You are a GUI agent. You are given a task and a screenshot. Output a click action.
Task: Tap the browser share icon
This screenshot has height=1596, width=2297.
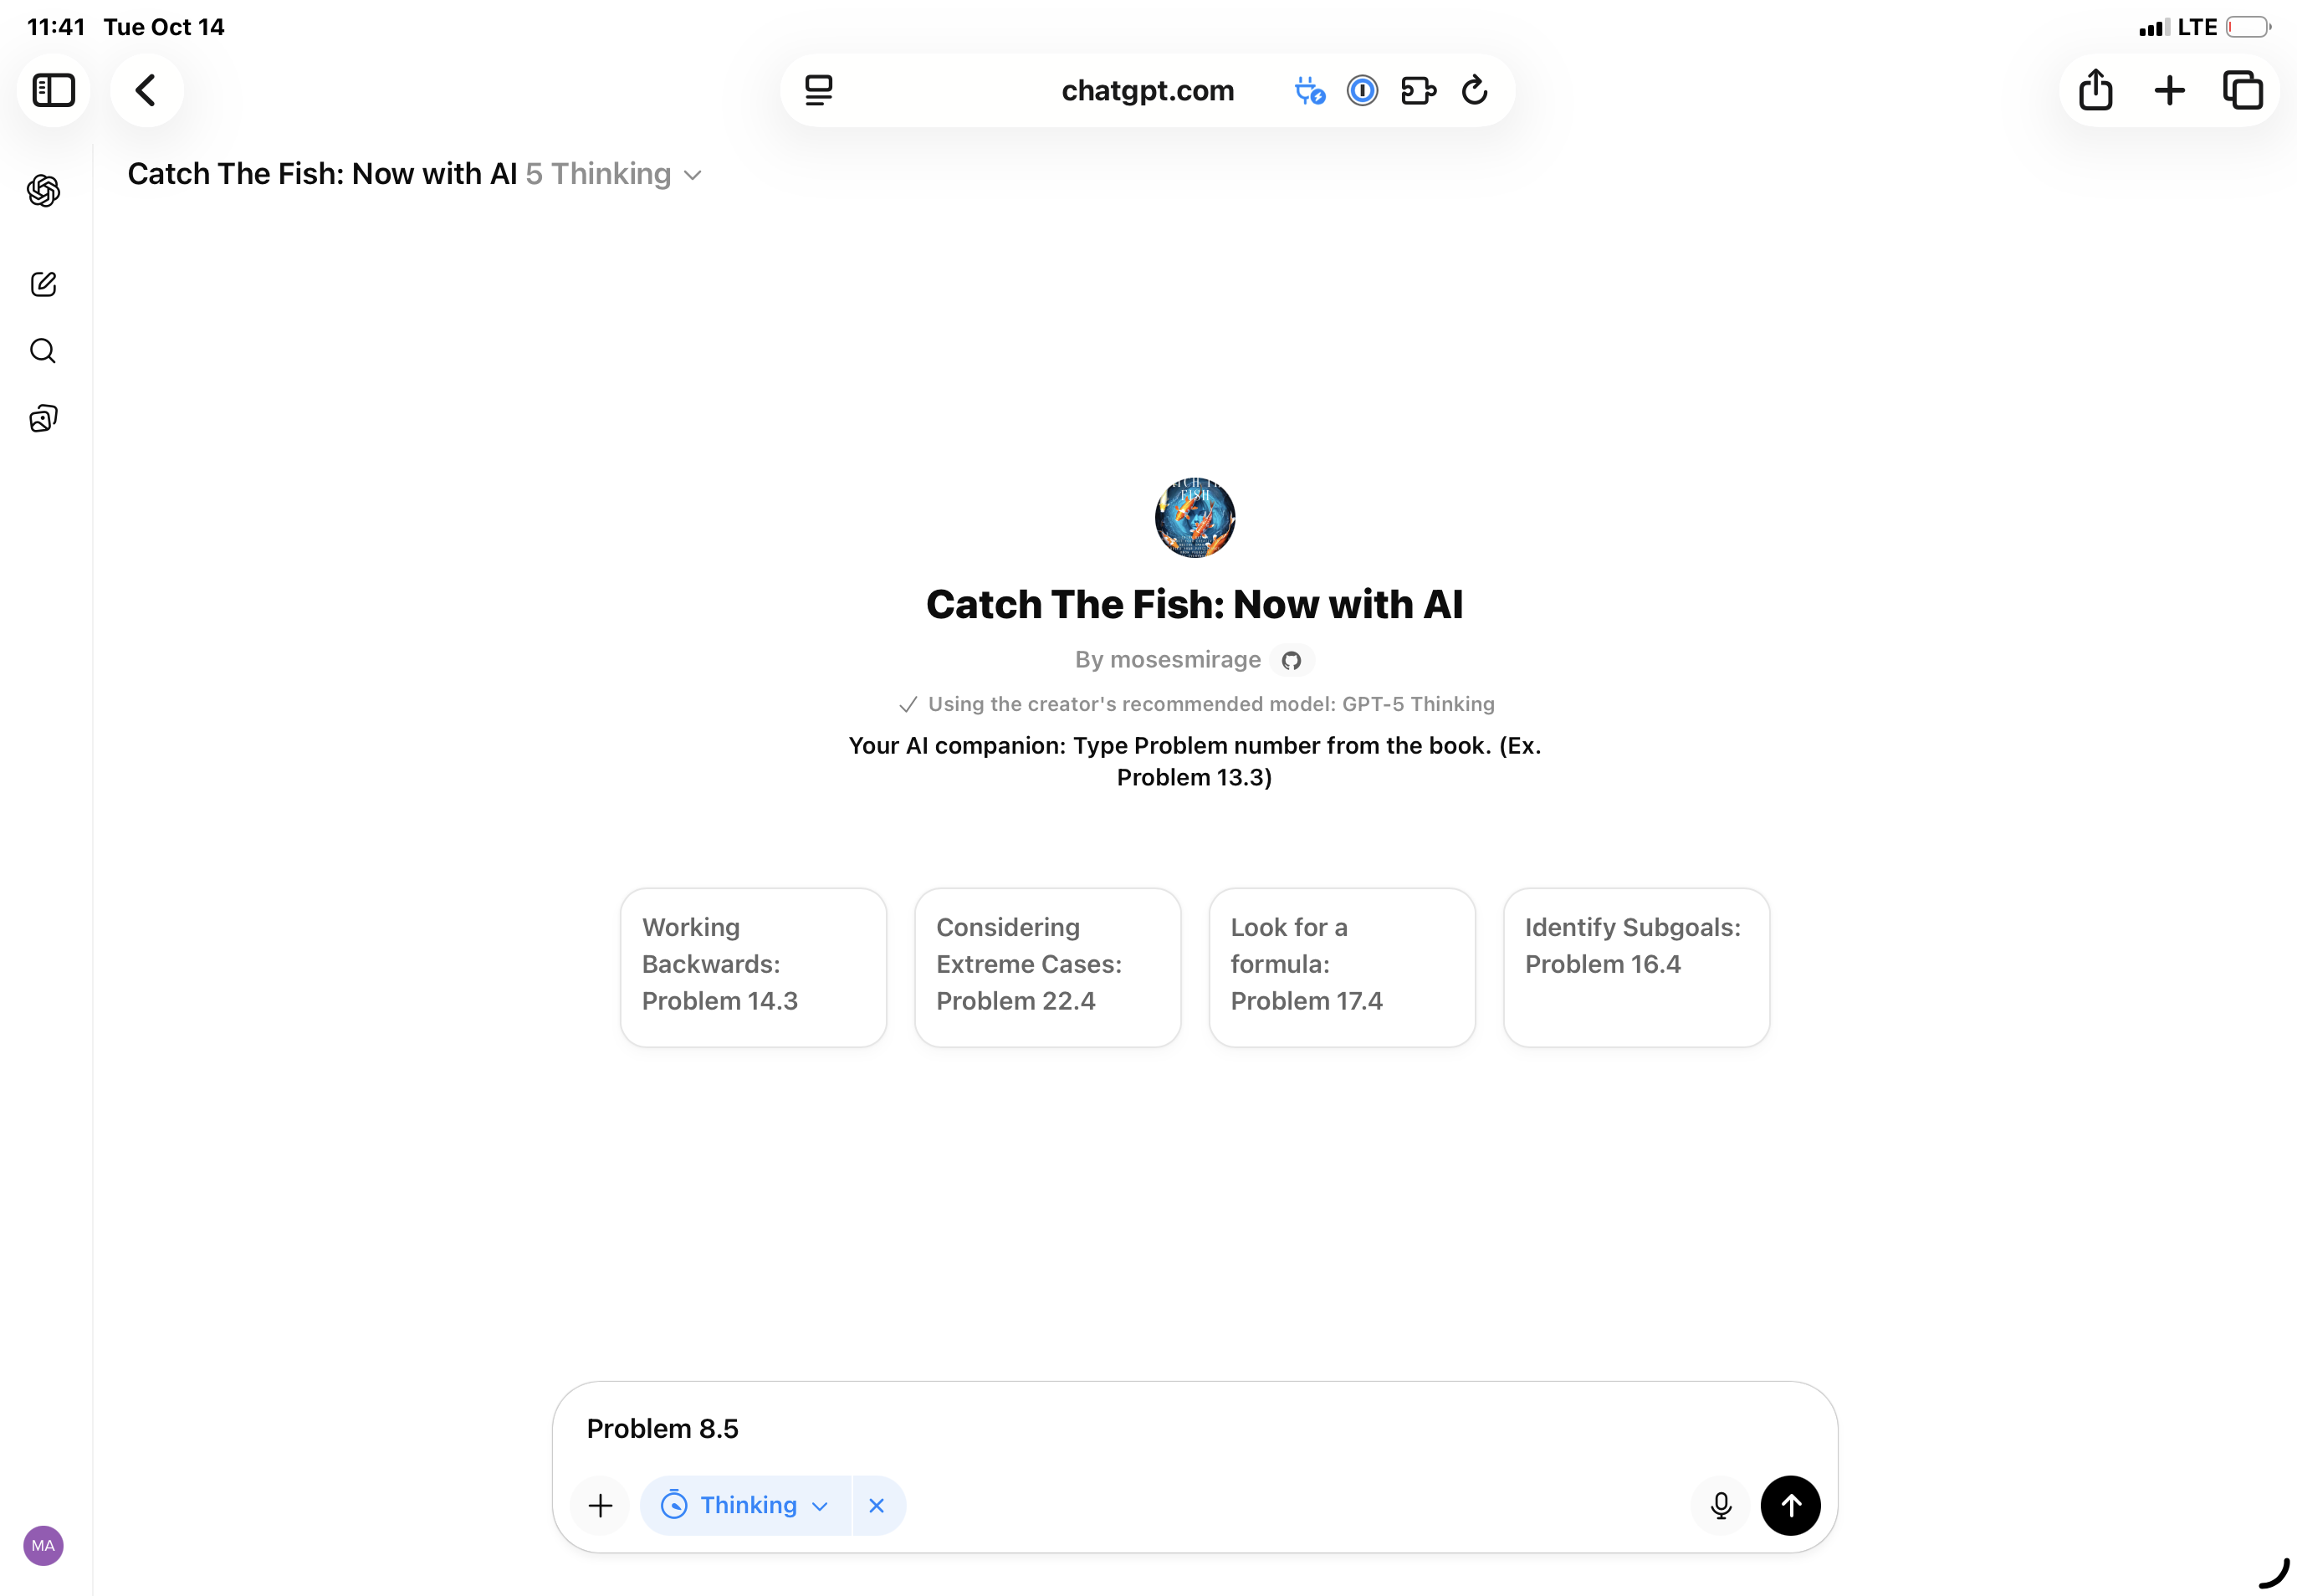click(x=2095, y=90)
